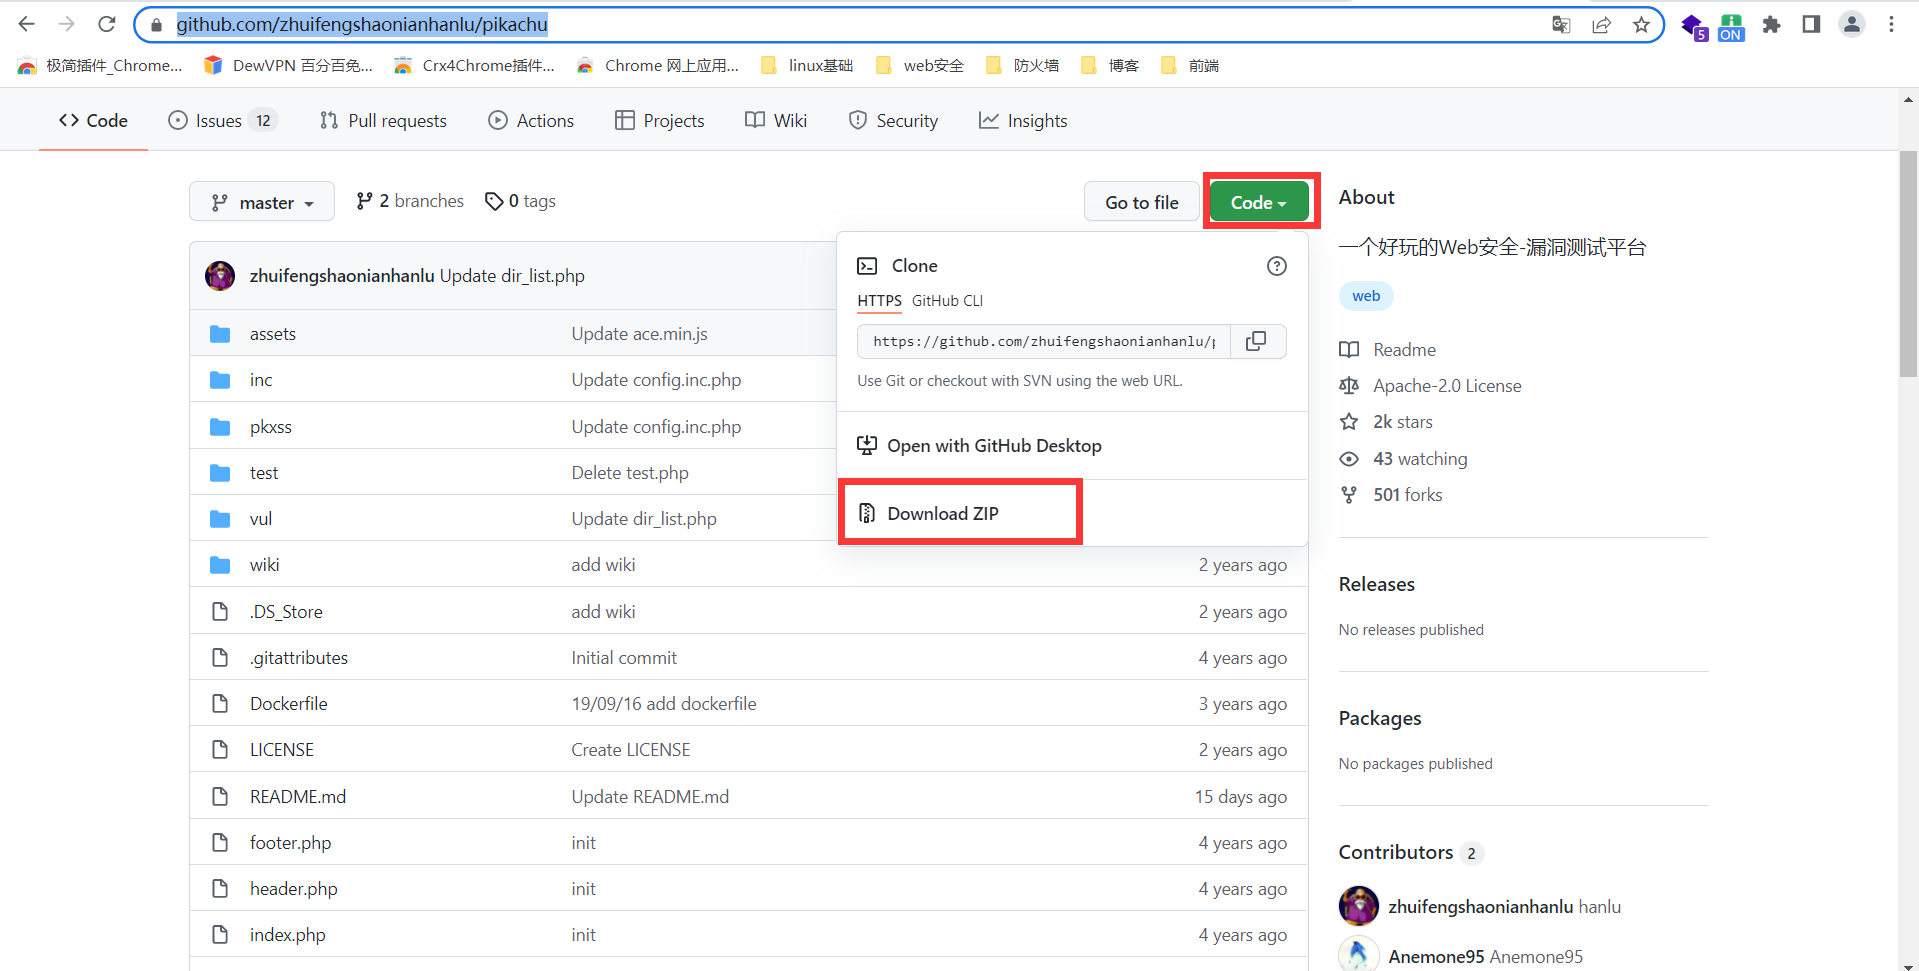Open the Wiki tab

point(776,121)
